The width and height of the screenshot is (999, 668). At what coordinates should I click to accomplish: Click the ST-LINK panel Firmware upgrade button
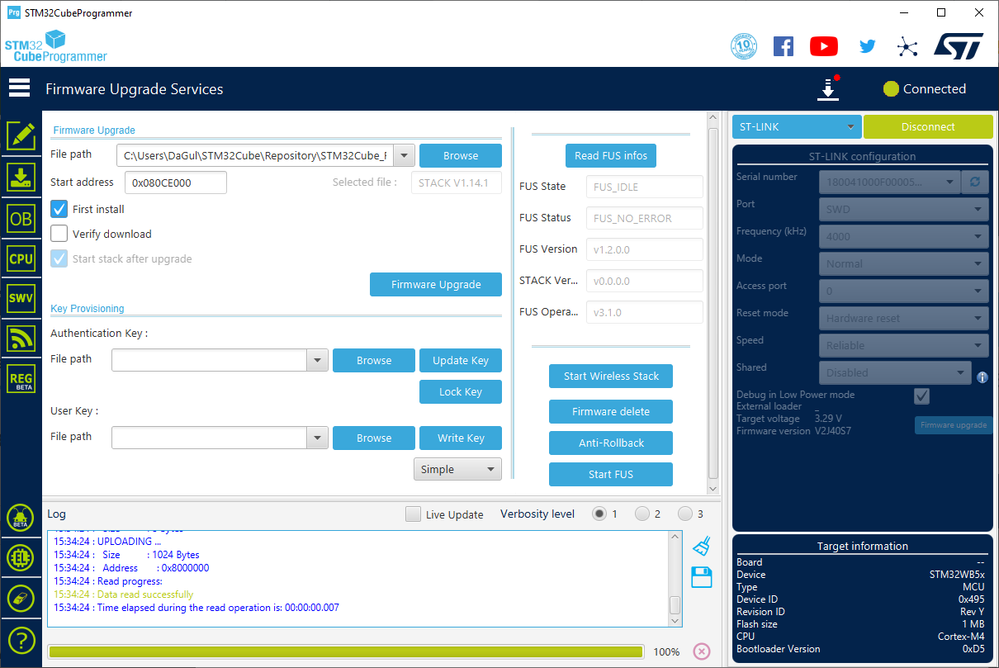tap(953, 425)
